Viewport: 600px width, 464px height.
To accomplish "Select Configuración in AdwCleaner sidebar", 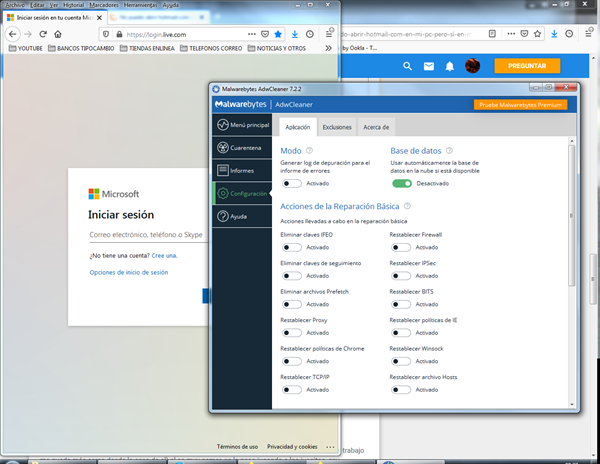I will (x=242, y=194).
